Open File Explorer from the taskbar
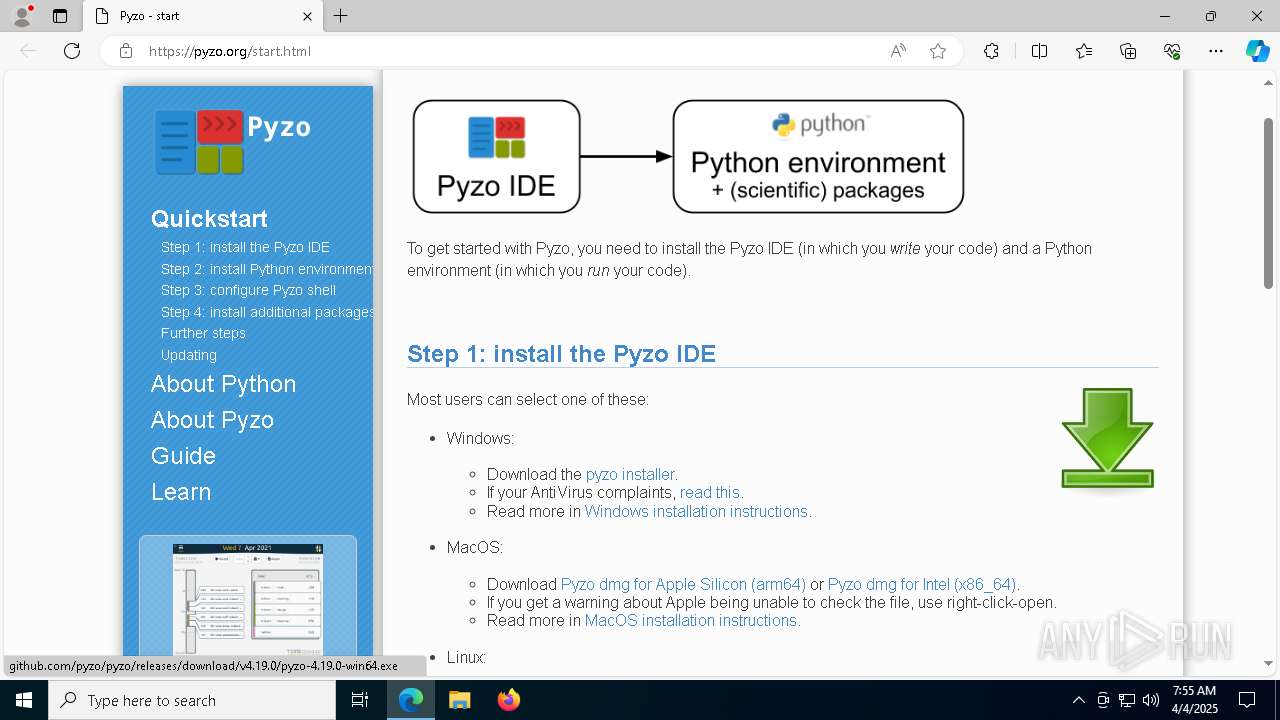Viewport: 1280px width, 720px height. (459, 700)
